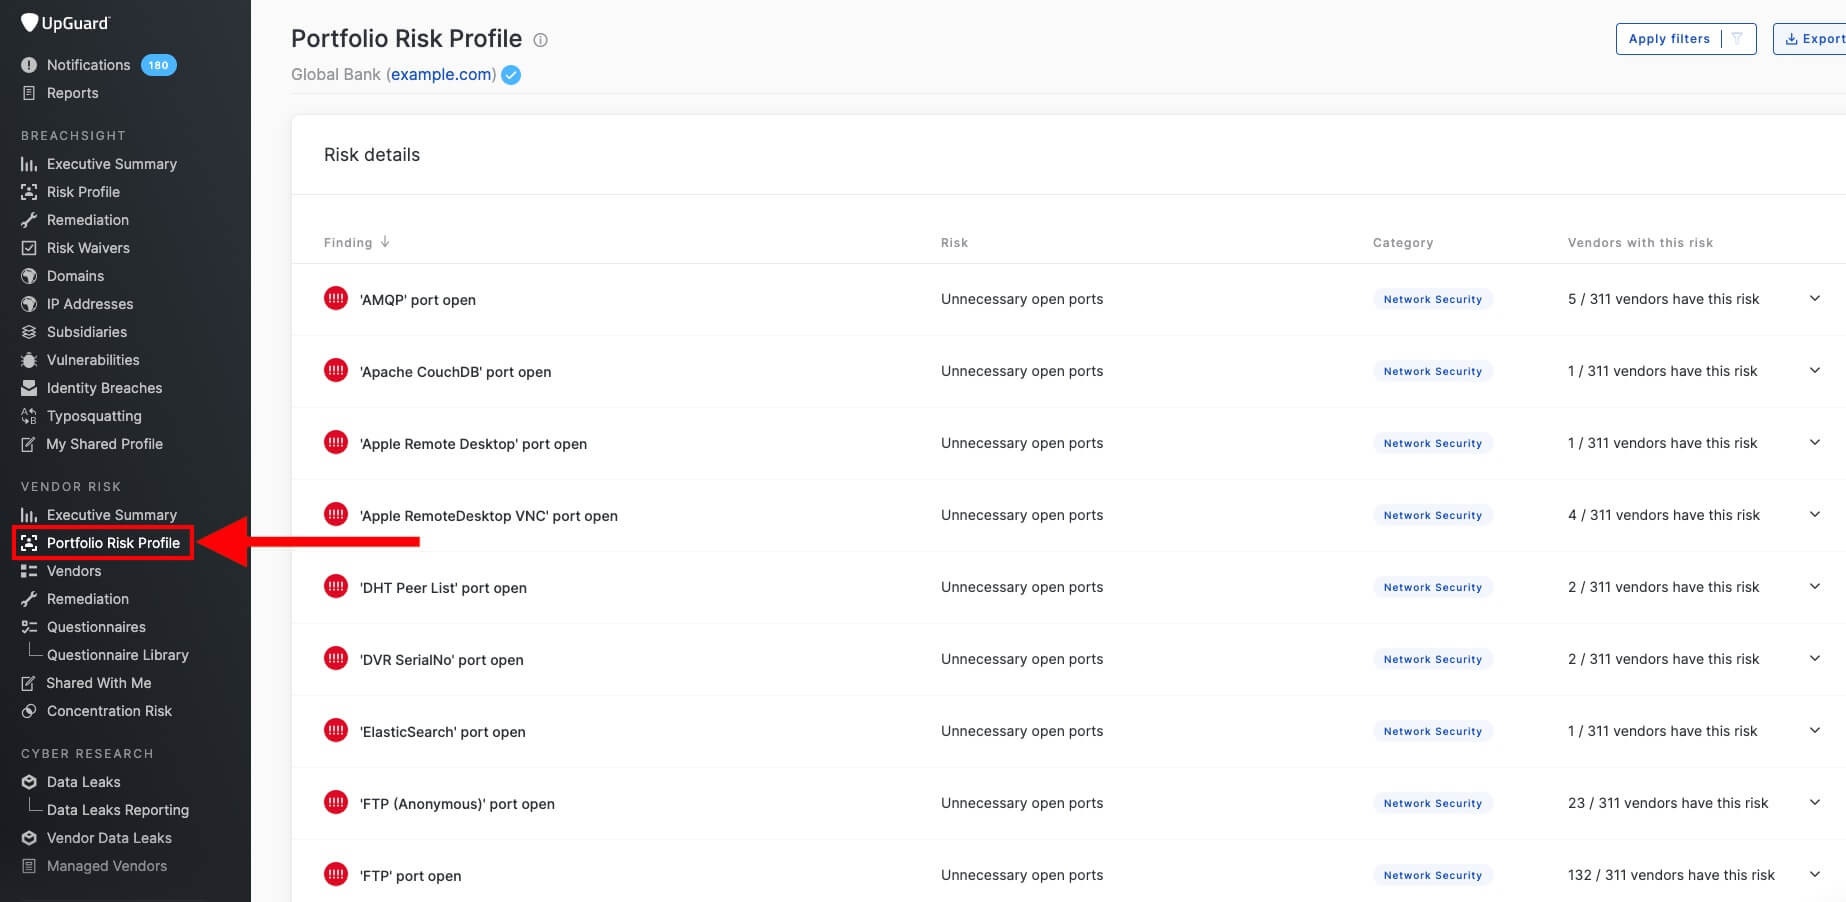The height and width of the screenshot is (902, 1846).
Task: Open the Questionnaire Library item
Action: (118, 655)
